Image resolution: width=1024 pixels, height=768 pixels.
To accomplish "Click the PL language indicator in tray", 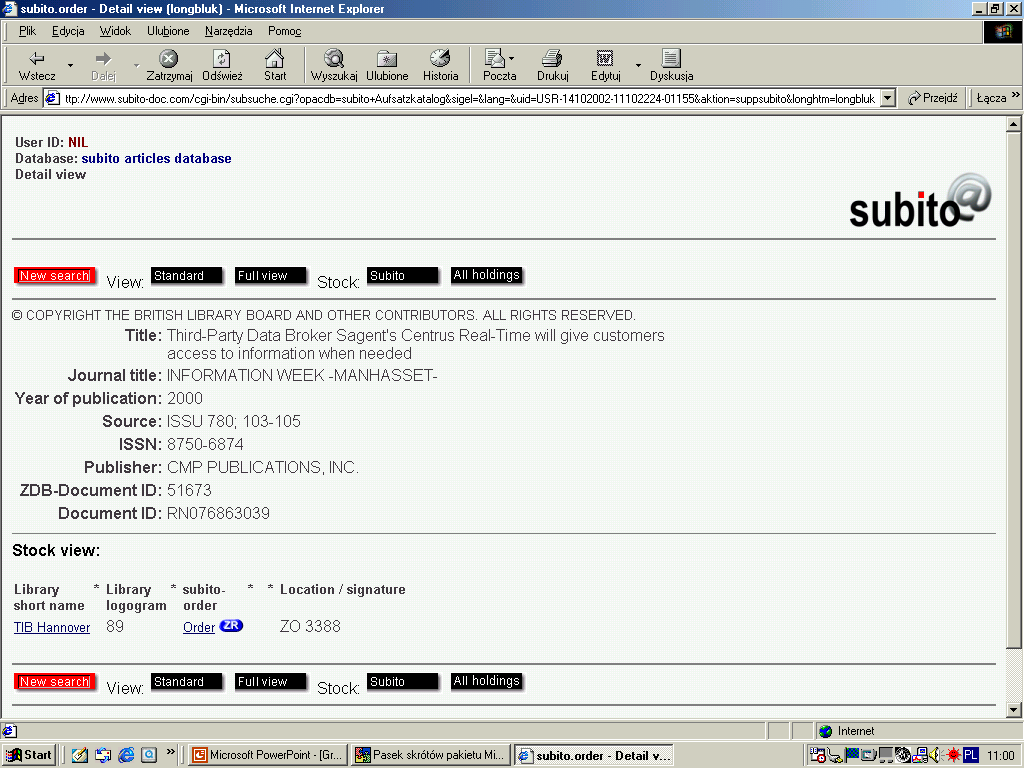I will pyautogui.click(x=971, y=755).
